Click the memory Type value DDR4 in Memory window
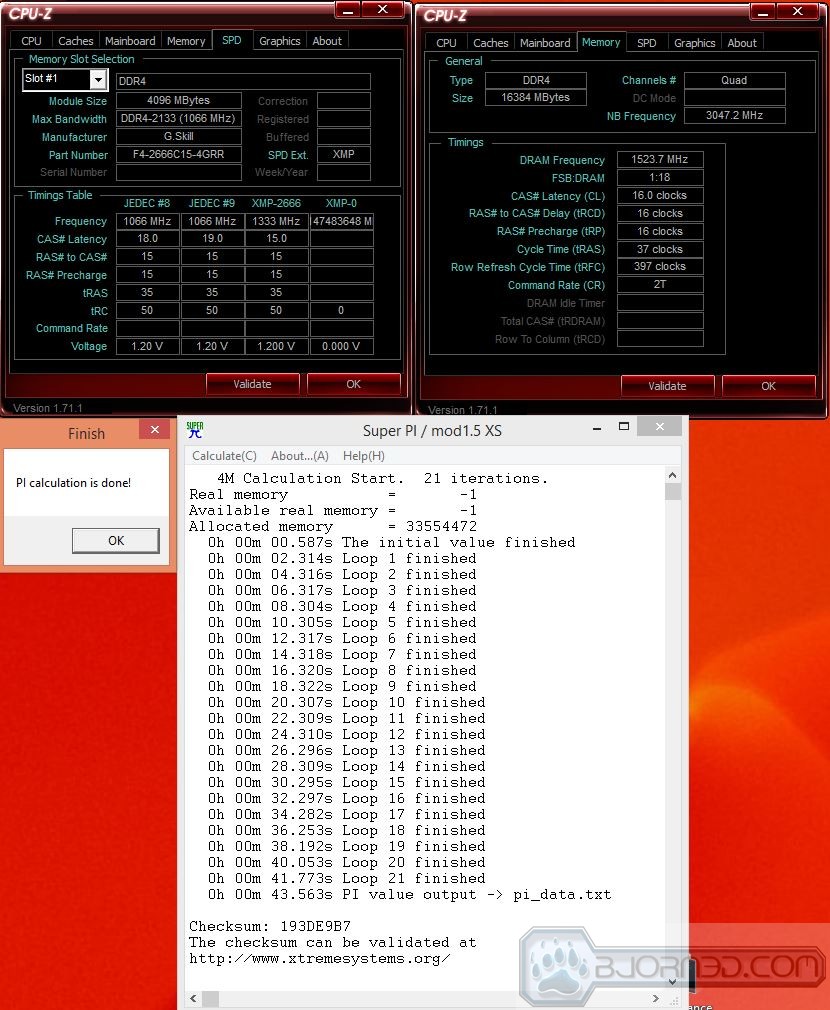The height and width of the screenshot is (1010, 830). [x=536, y=80]
